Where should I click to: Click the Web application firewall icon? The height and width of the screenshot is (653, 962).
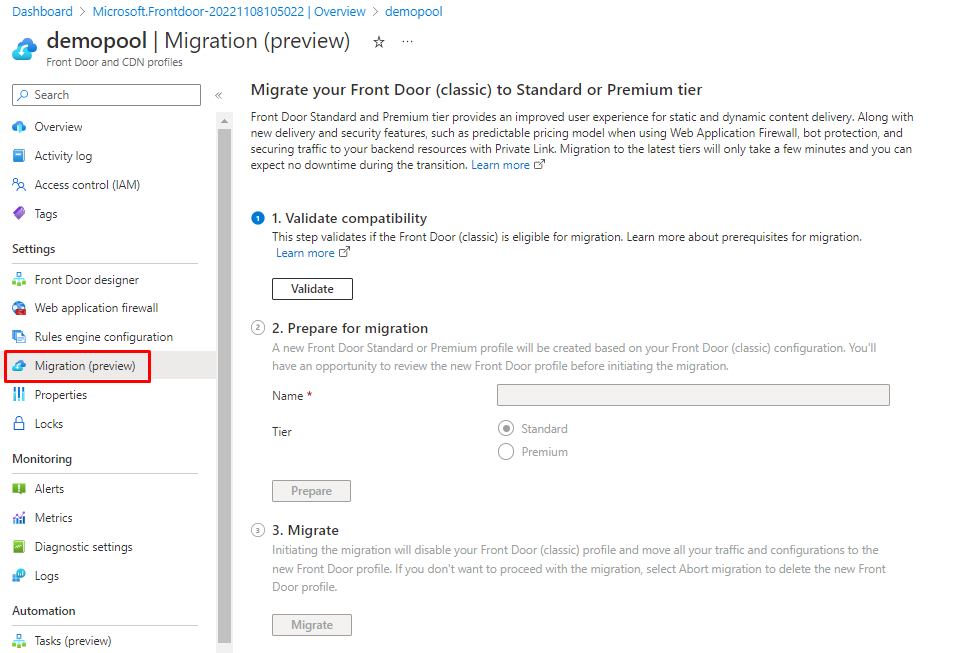coord(18,308)
